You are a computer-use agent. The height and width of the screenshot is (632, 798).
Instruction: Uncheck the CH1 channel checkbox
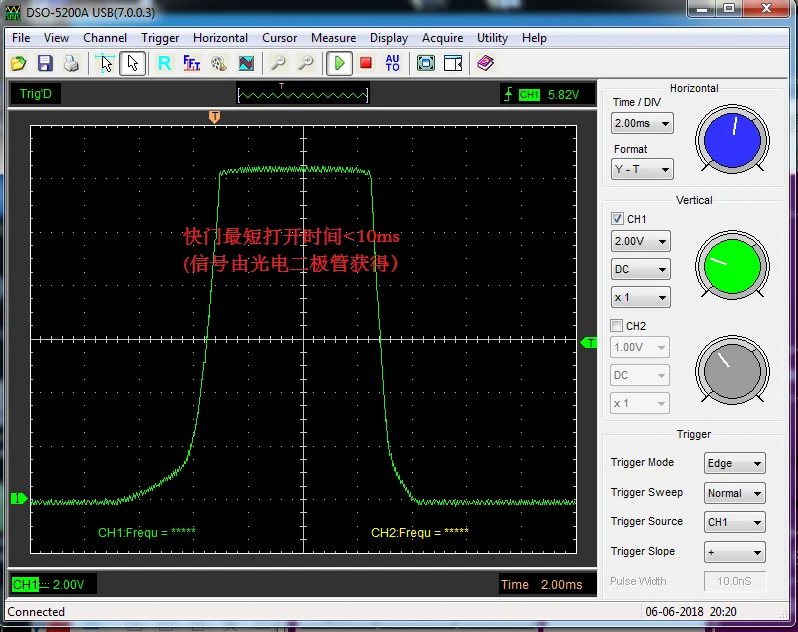(x=617, y=218)
